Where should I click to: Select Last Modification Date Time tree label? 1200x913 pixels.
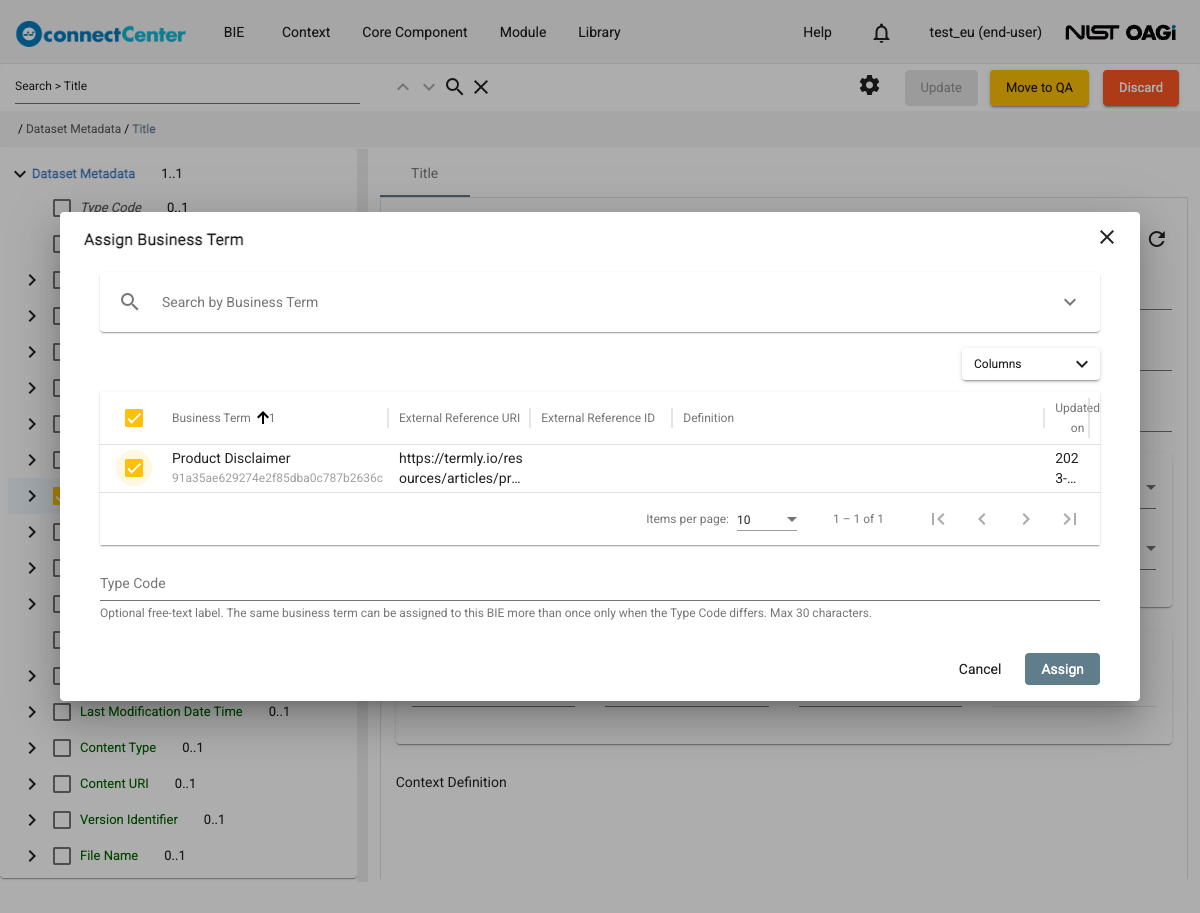[x=161, y=712]
